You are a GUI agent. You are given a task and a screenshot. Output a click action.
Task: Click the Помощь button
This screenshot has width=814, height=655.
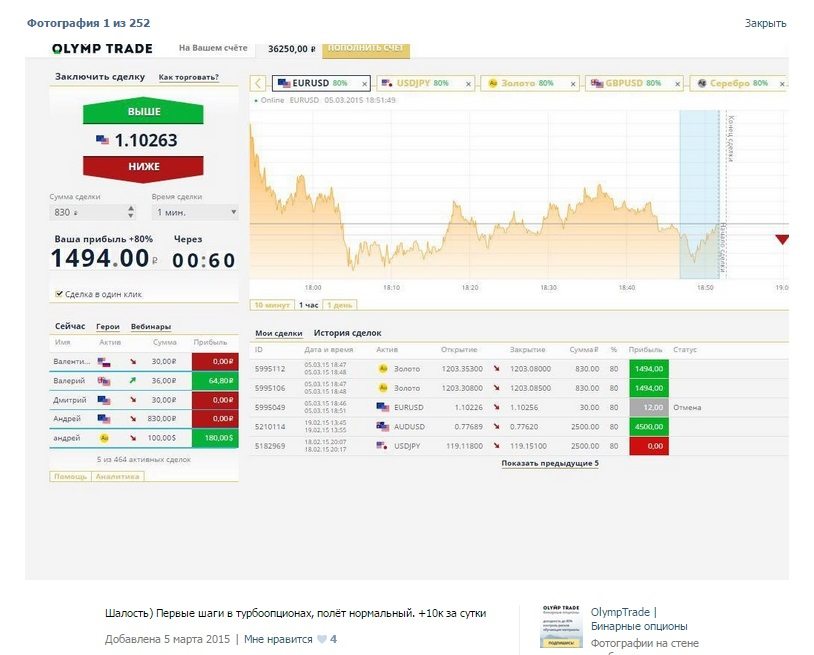[x=71, y=476]
